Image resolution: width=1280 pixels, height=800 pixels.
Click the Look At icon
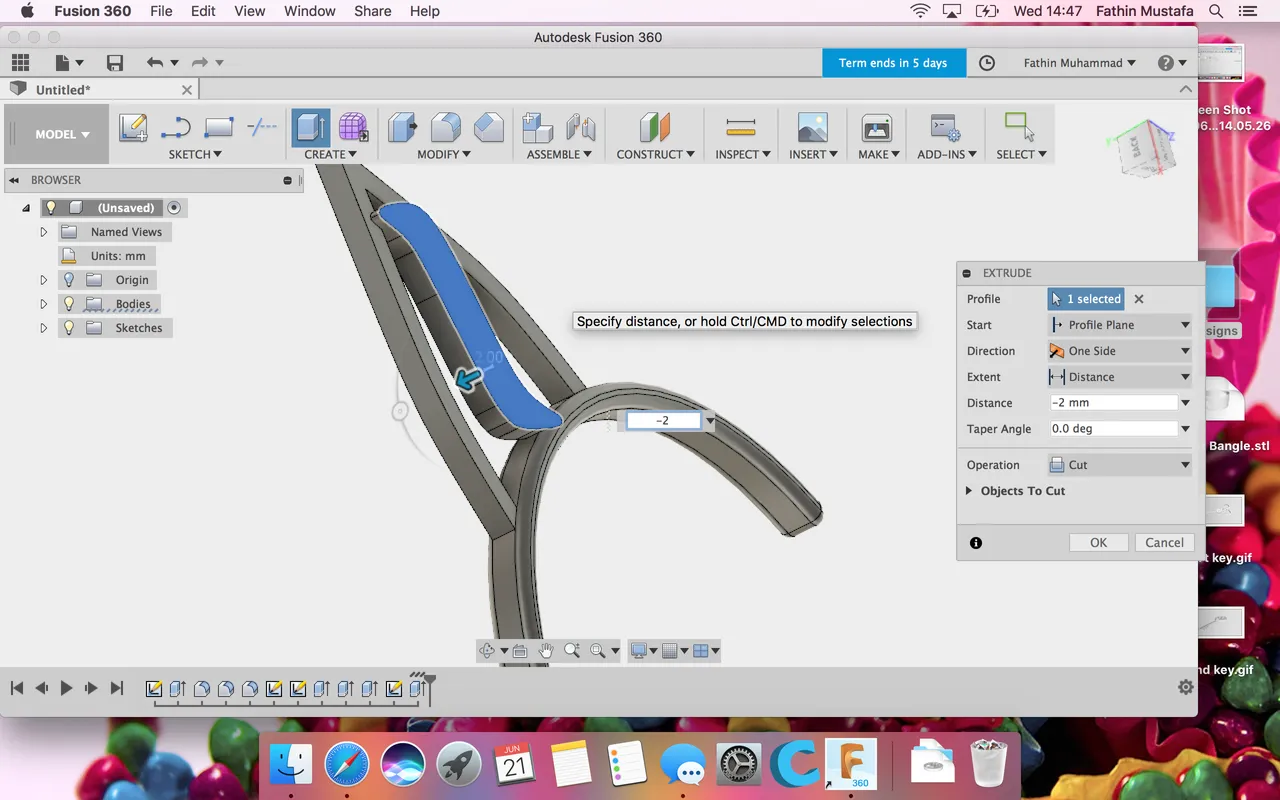pos(520,651)
